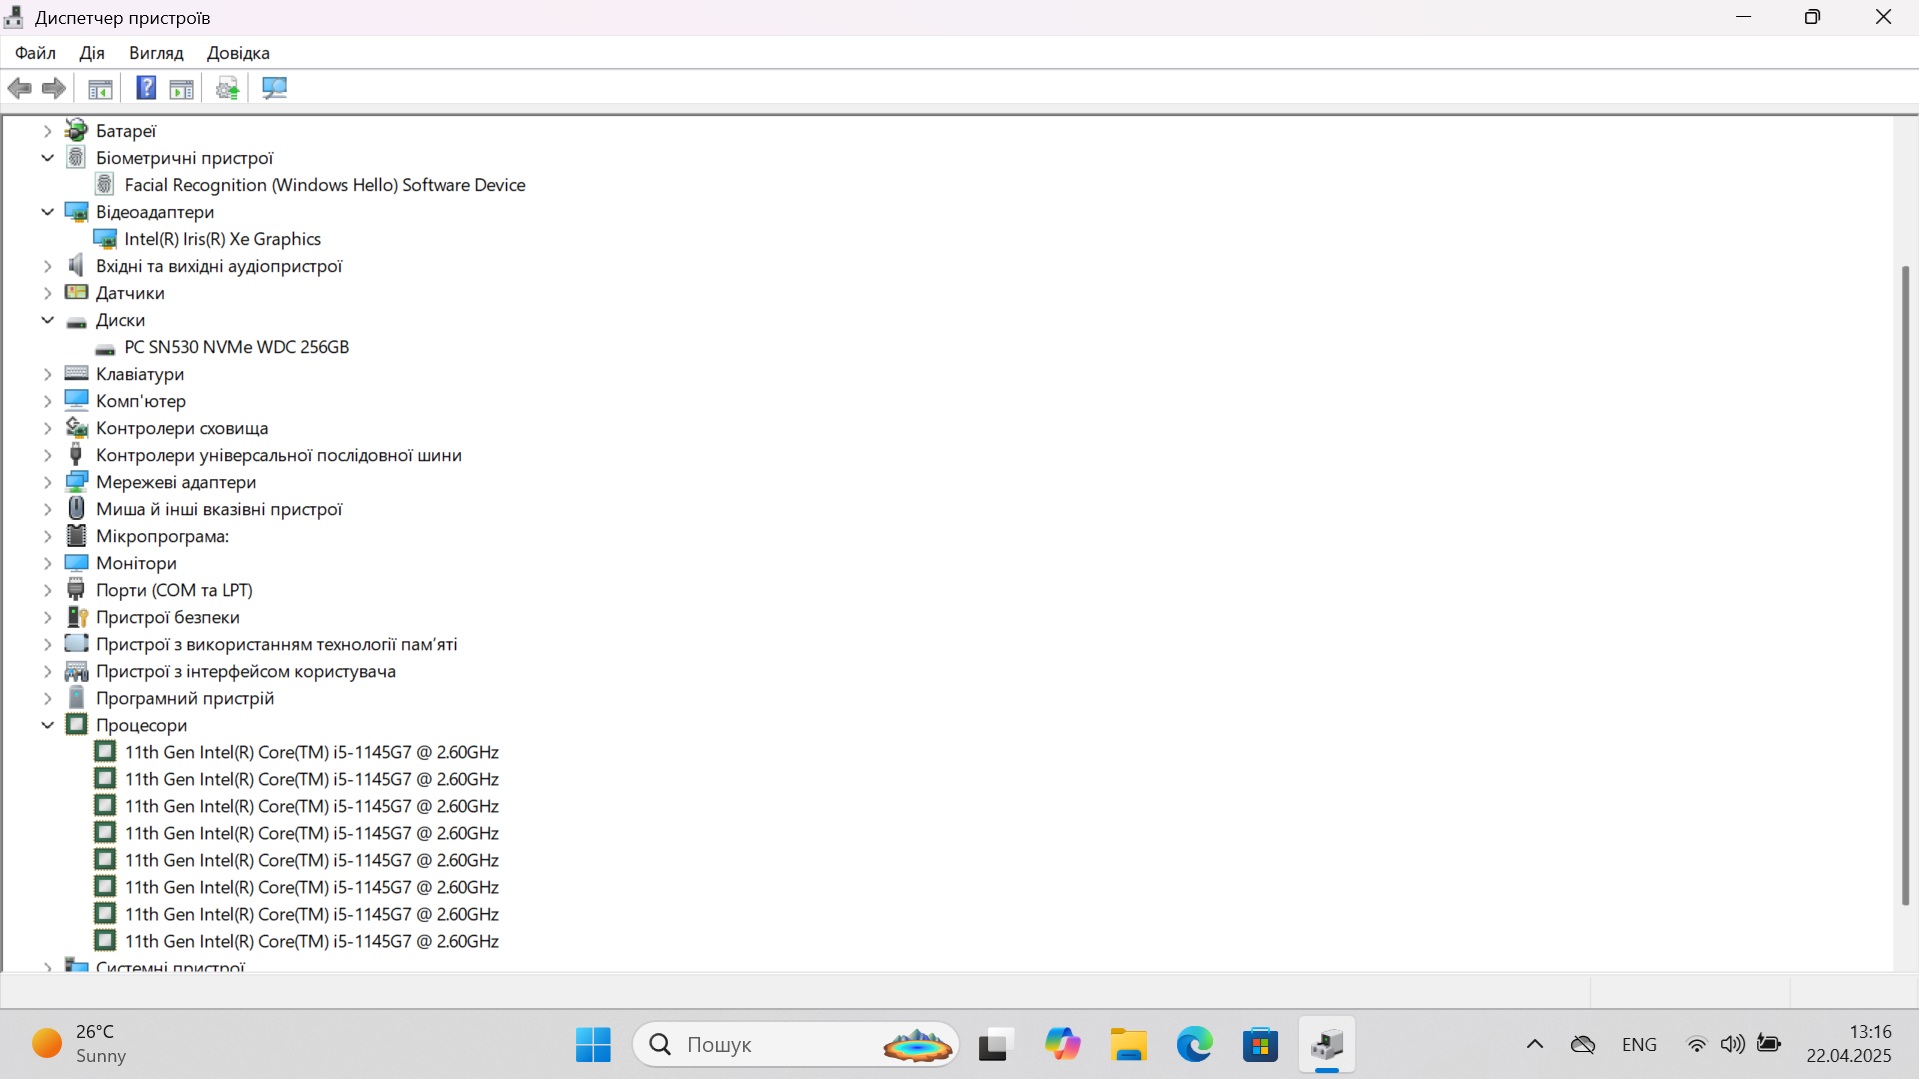The image size is (1919, 1079).
Task: Click the Properties panel toolbar icon
Action: point(182,88)
